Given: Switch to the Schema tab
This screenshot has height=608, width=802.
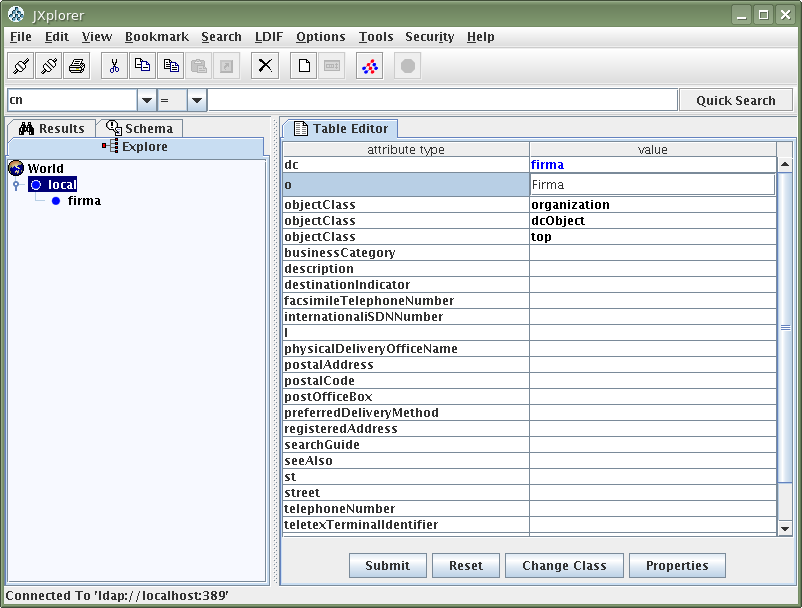Looking at the screenshot, I should point(139,128).
